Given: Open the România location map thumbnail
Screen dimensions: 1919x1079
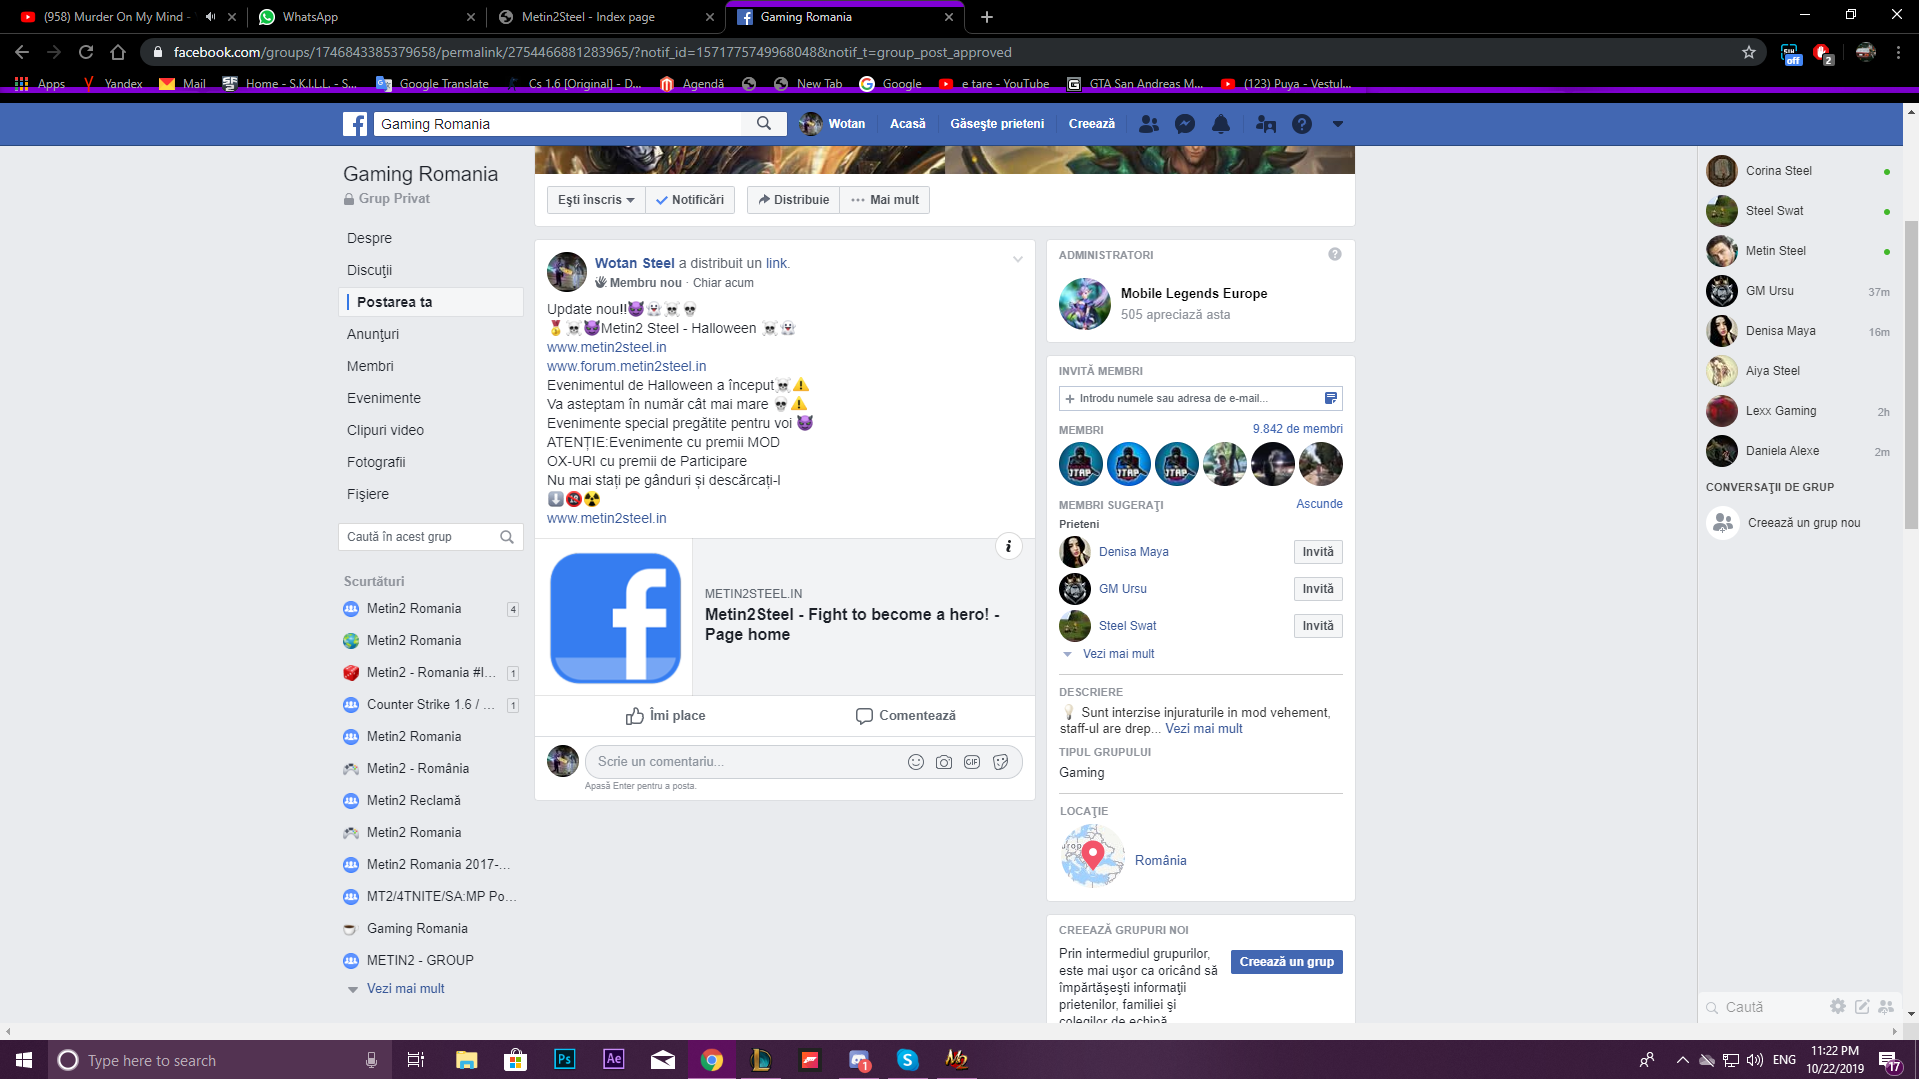Looking at the screenshot, I should click(1093, 856).
